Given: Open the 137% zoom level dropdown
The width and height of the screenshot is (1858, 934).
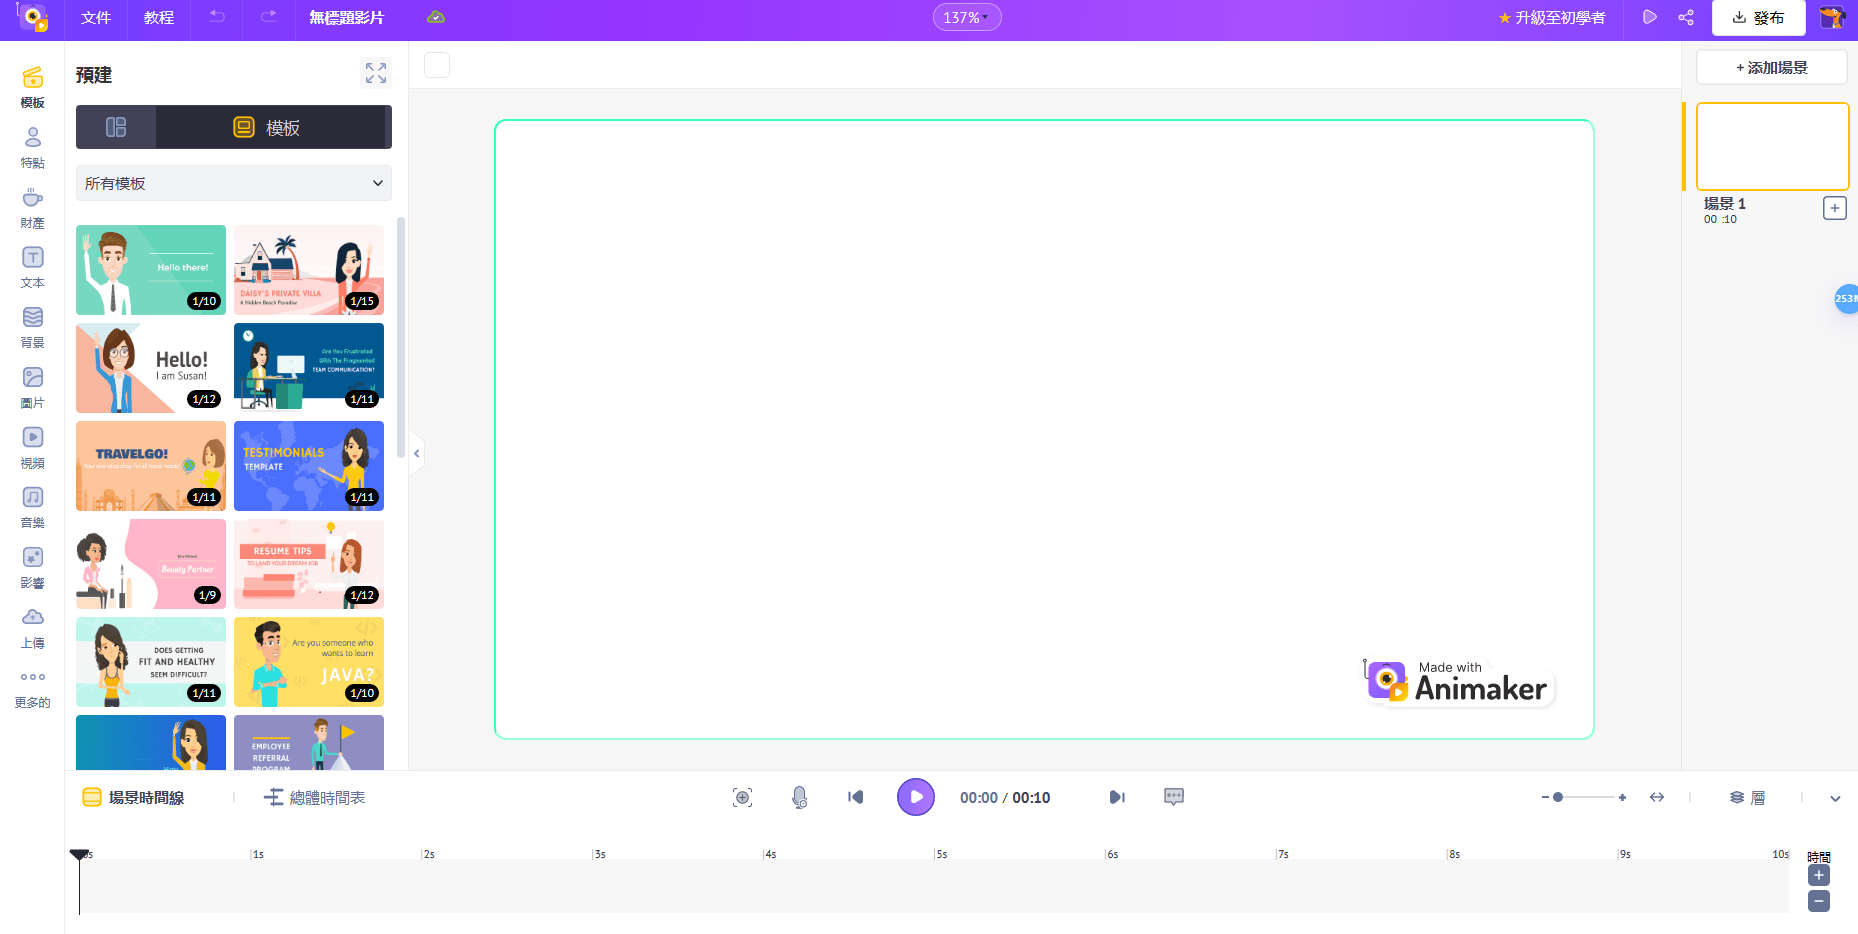Looking at the screenshot, I should coord(966,18).
